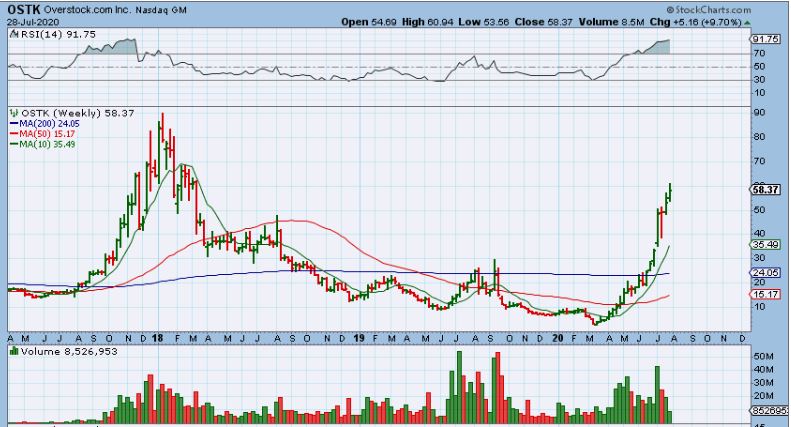Screen dimensions: 791x427
Task: Click the OSTK (Weekly) 58.37 chart label
Action: tap(77, 113)
